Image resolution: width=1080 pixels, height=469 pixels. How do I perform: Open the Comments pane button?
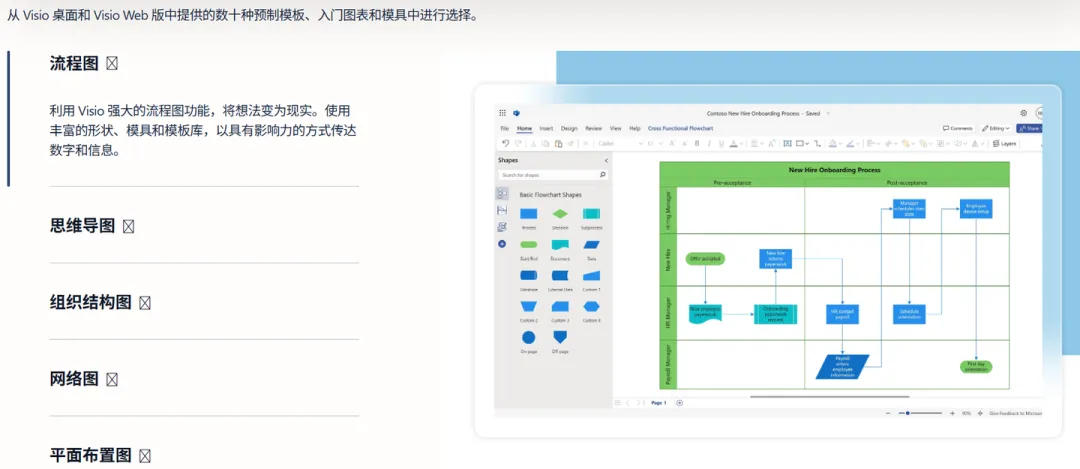[957, 128]
